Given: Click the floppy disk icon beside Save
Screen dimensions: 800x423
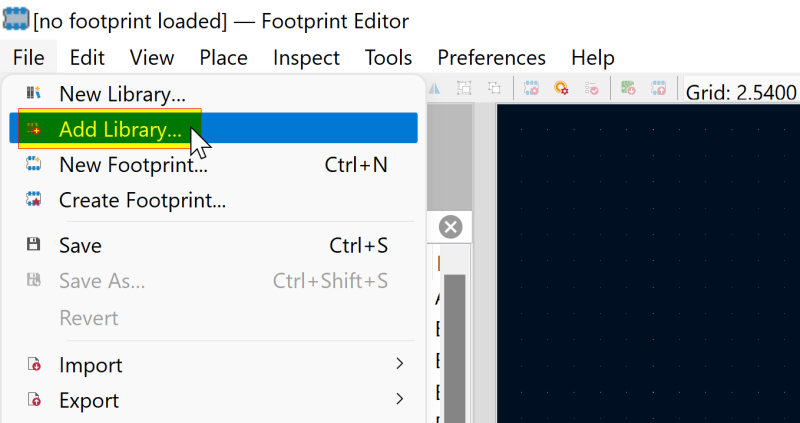Looking at the screenshot, I should tap(33, 245).
